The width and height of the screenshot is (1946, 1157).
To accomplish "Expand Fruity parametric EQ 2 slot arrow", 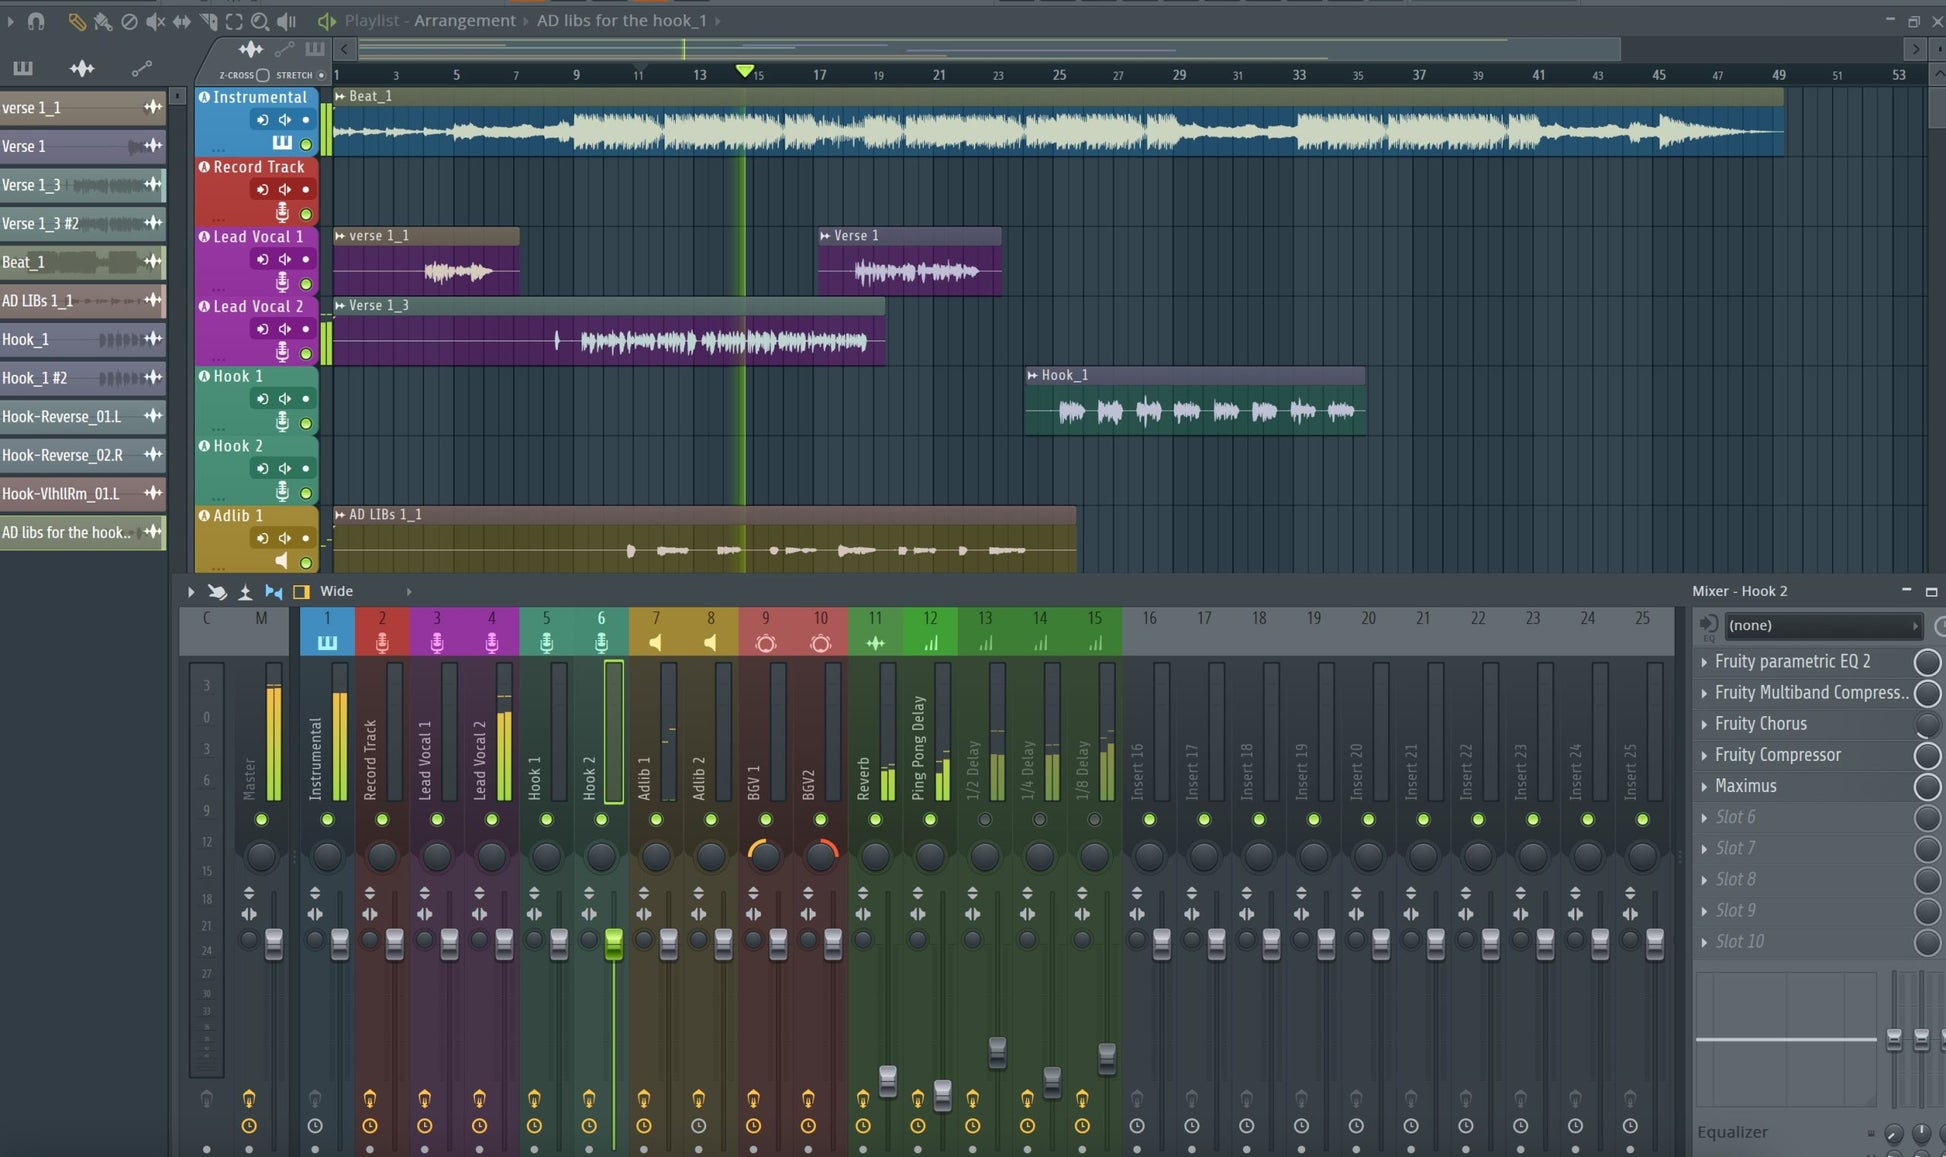I will pos(1704,662).
